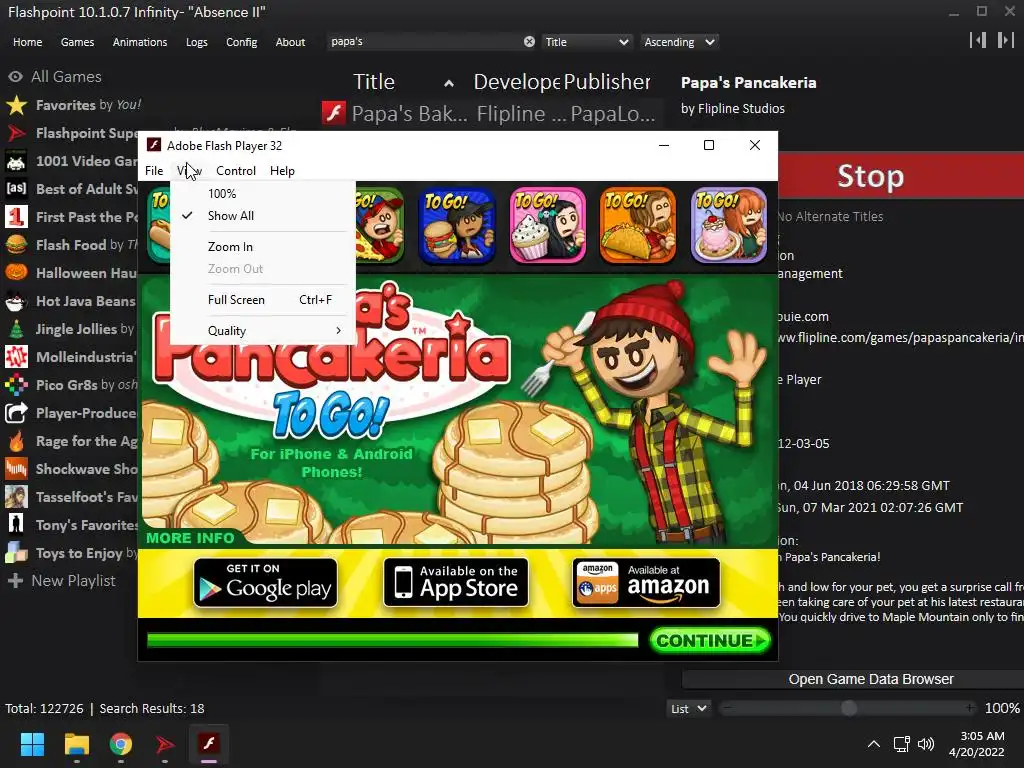Click the green CONTINUE button
The height and width of the screenshot is (768, 1024).
coord(711,641)
